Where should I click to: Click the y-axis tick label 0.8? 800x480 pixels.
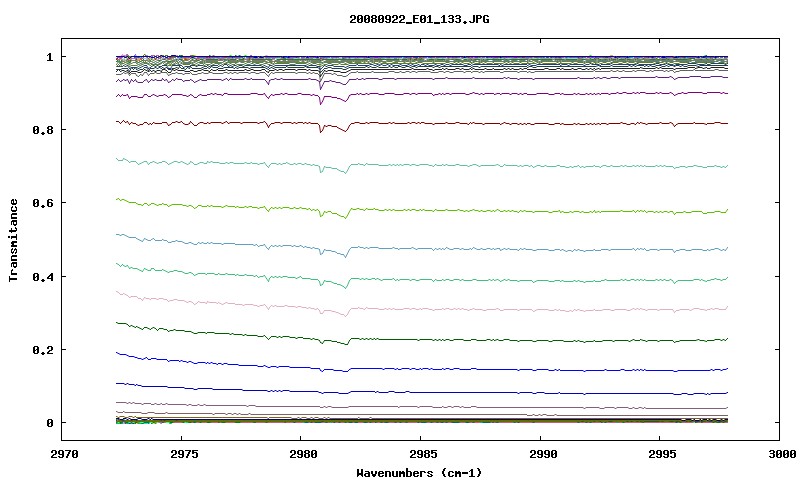43,130
